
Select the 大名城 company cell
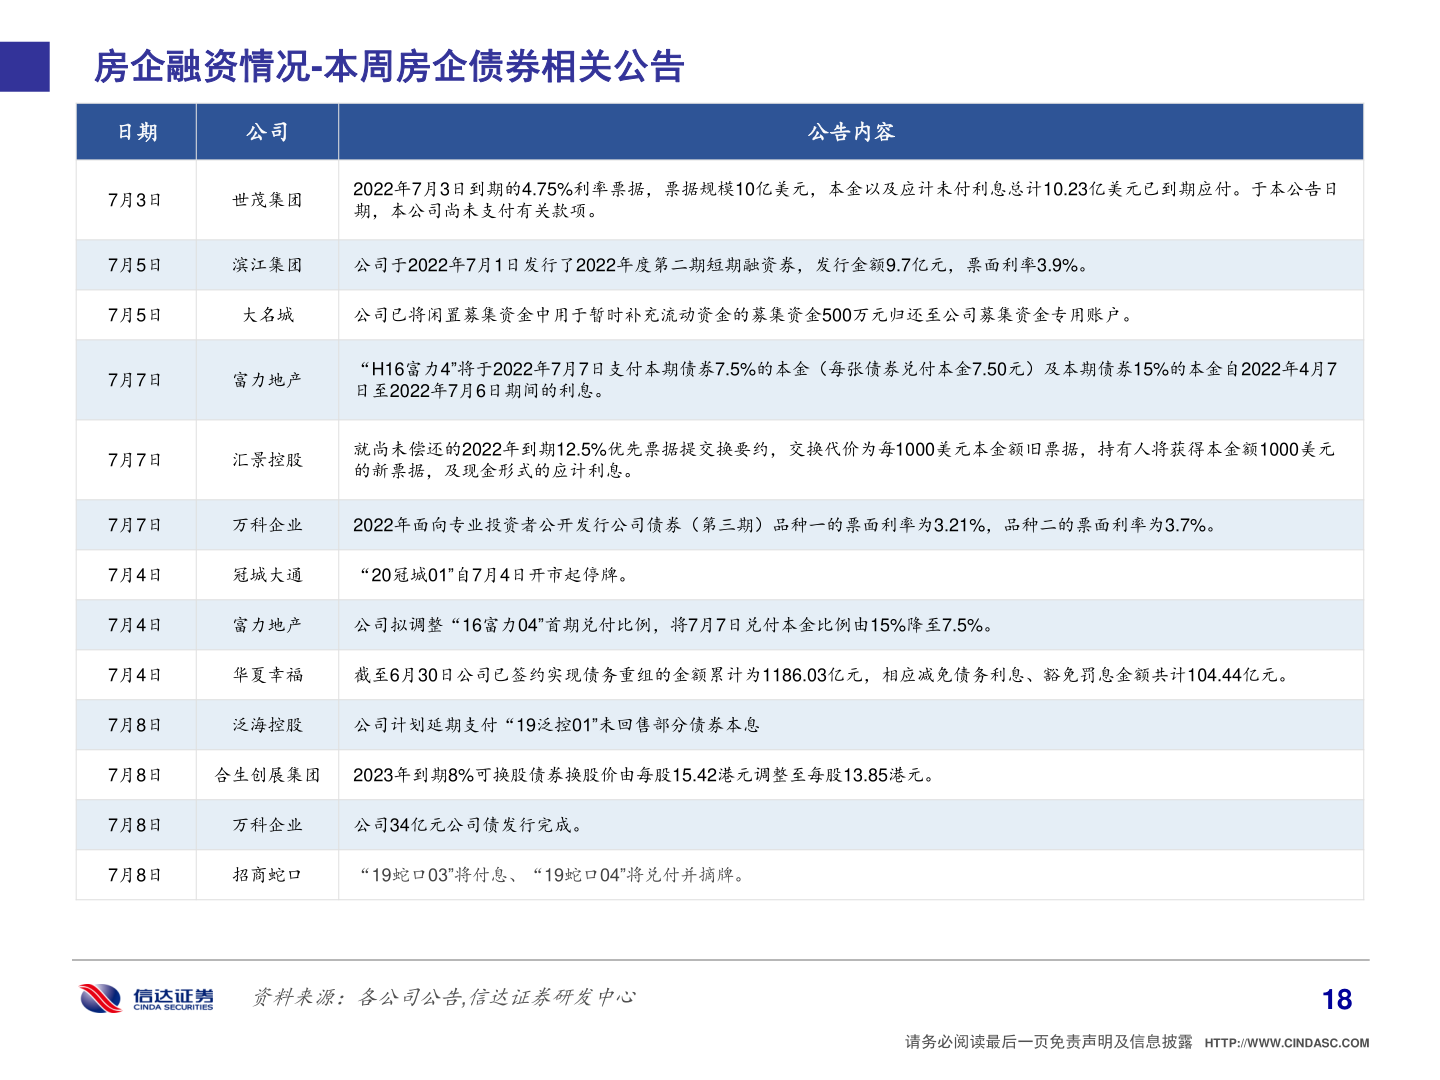click(267, 315)
